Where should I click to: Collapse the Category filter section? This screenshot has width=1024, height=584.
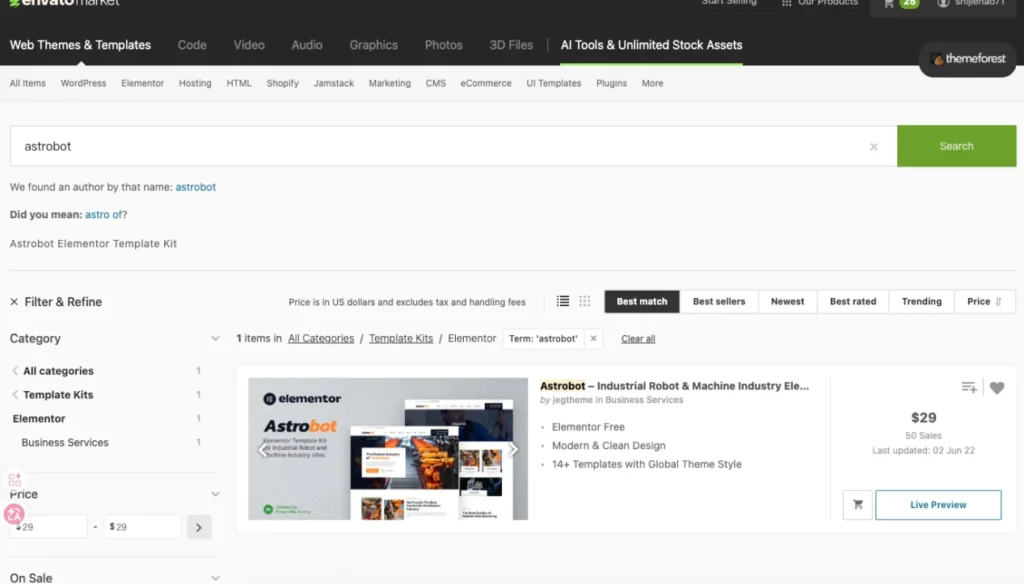point(215,338)
